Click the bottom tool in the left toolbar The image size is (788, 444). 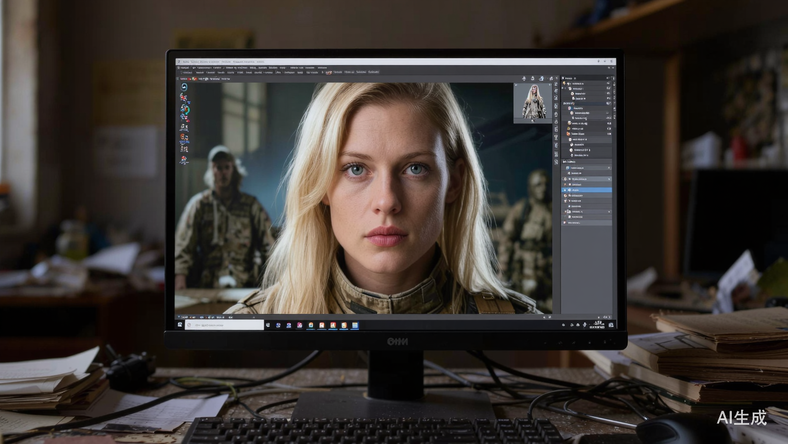coord(184,158)
